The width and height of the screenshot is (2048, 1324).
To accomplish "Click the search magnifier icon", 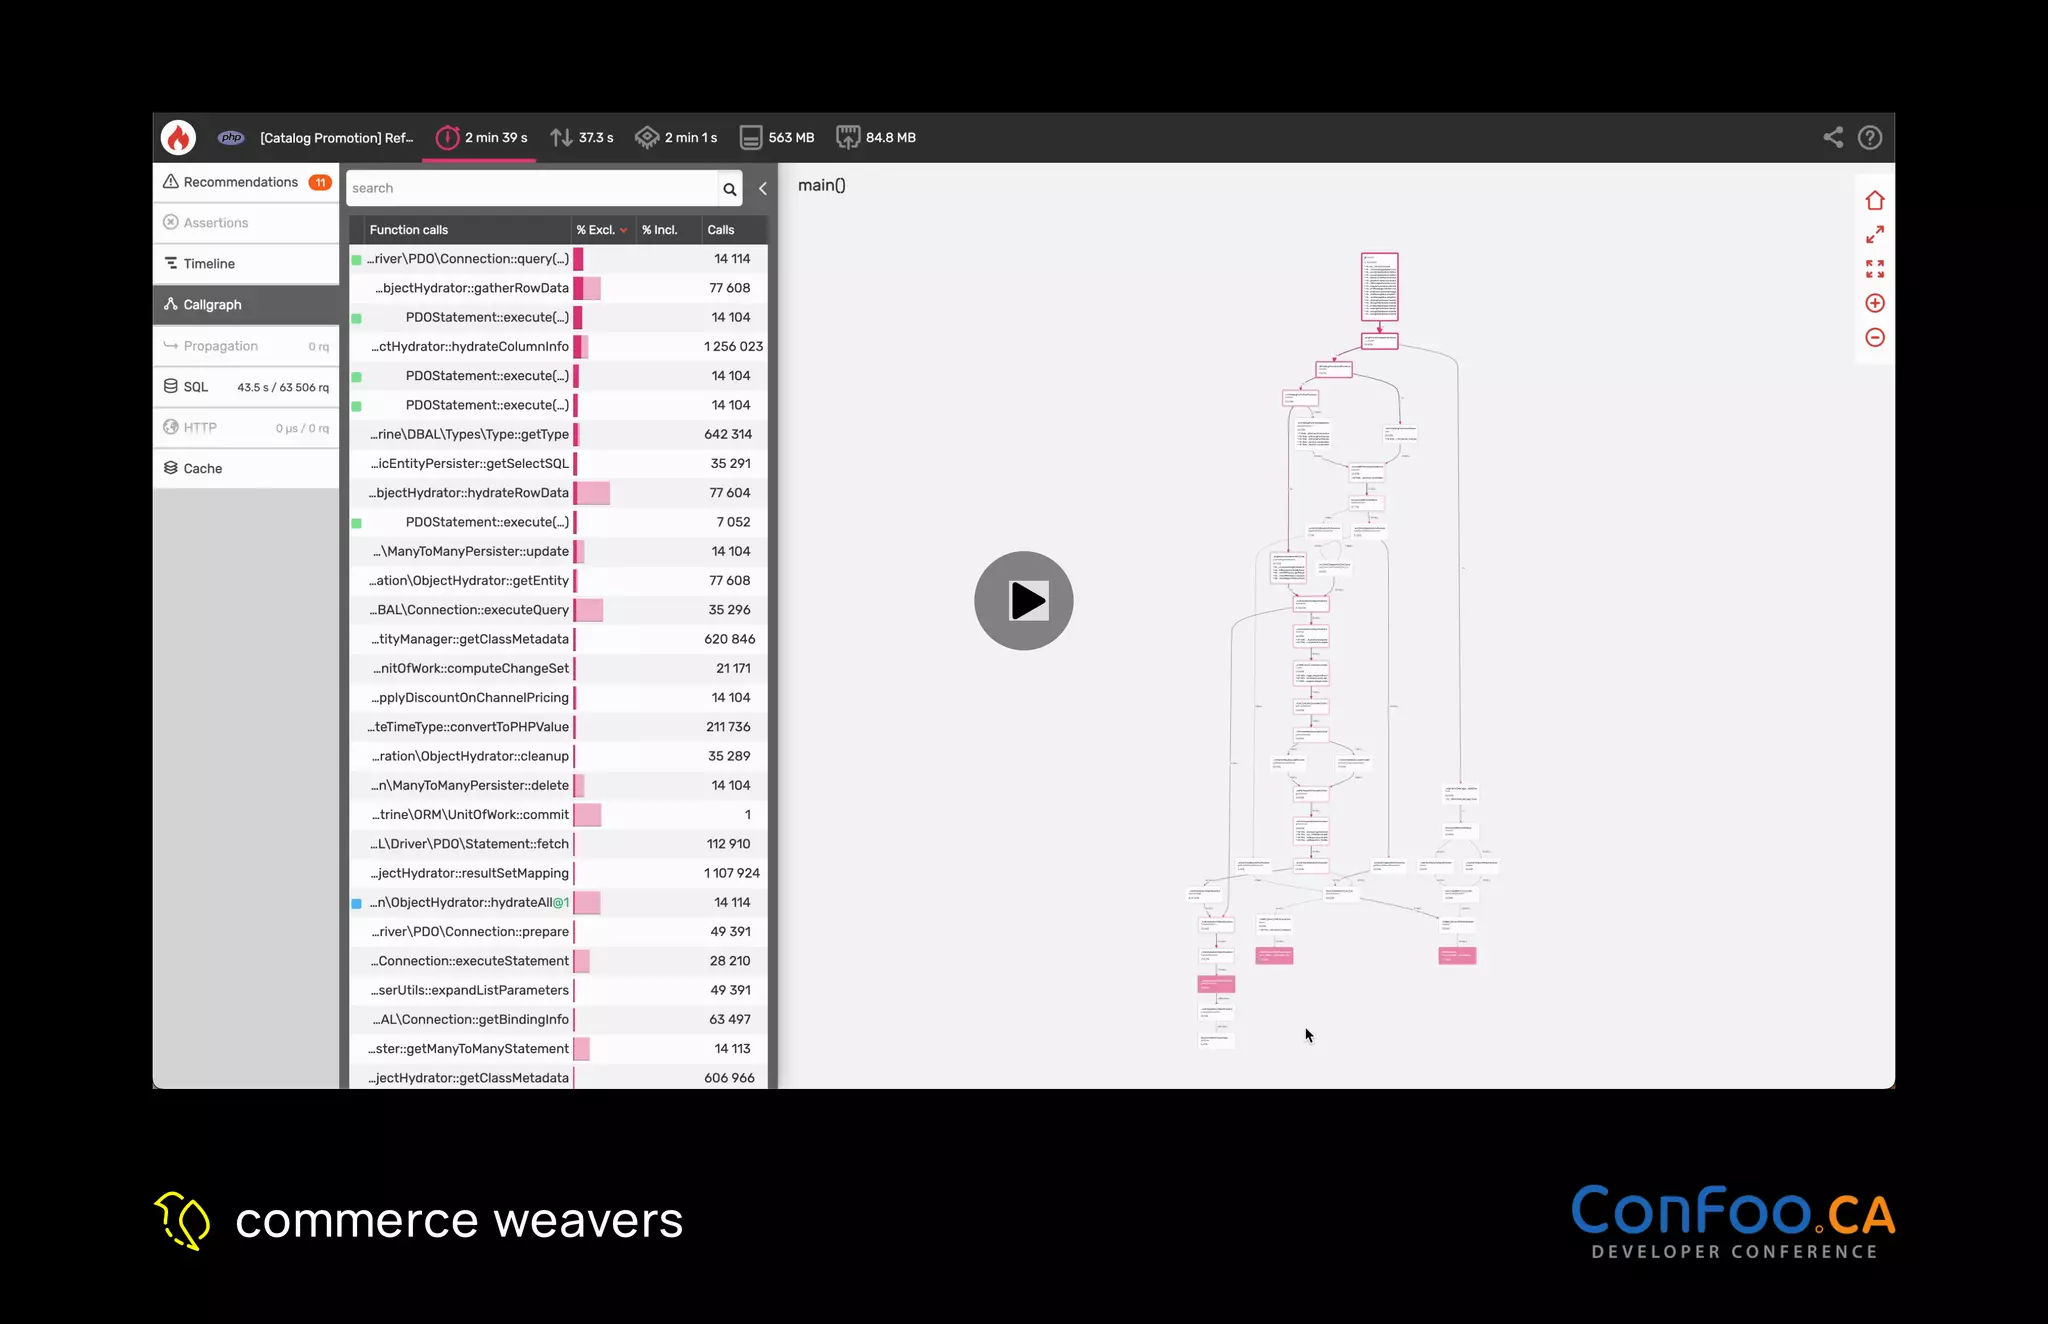I will pos(729,189).
